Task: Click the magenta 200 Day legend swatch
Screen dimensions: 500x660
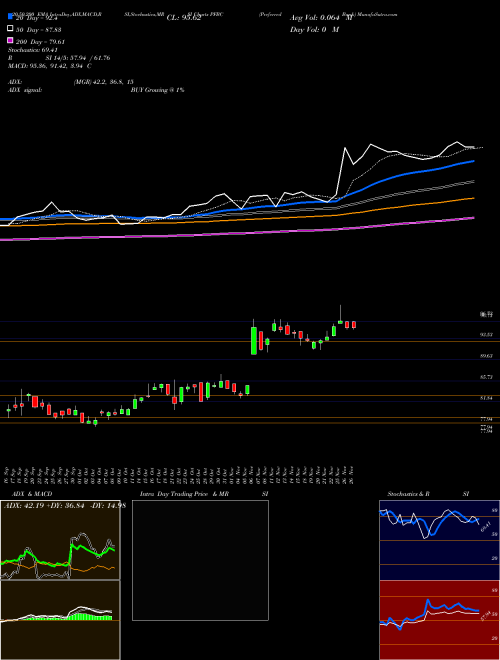Action: 10,41
